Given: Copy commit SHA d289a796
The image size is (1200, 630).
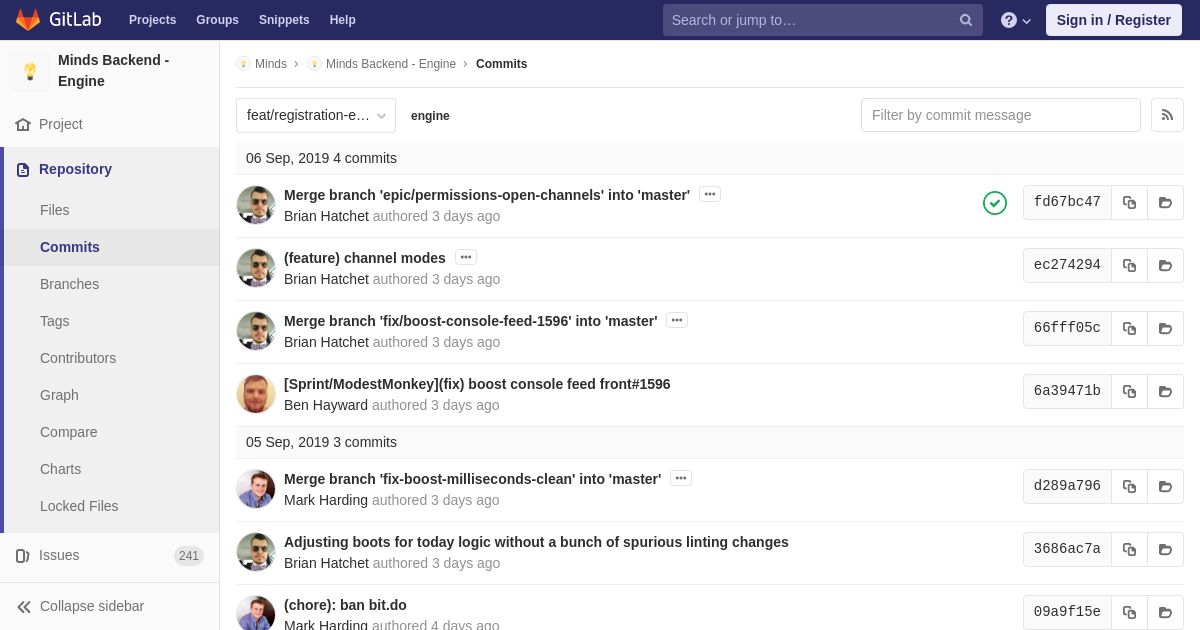Looking at the screenshot, I should [x=1129, y=486].
